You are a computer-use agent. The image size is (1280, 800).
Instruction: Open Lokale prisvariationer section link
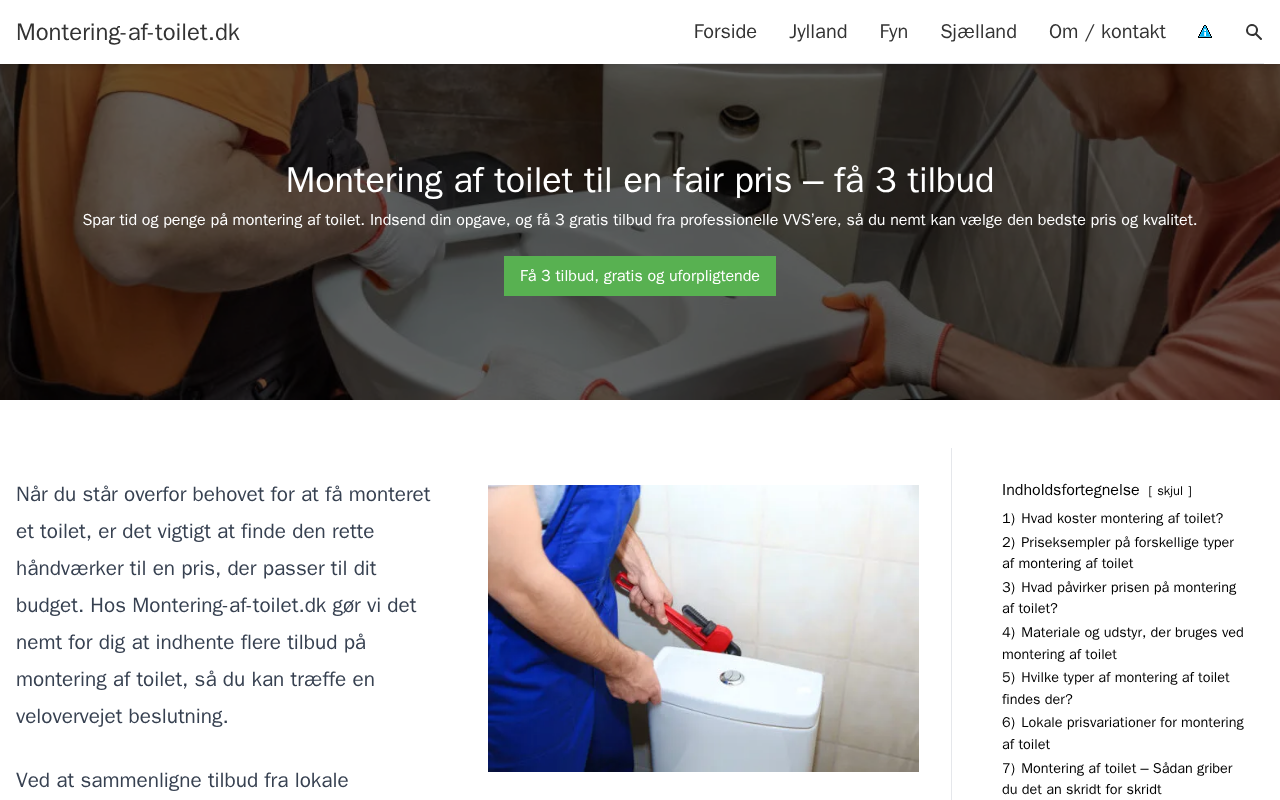pos(1123,733)
